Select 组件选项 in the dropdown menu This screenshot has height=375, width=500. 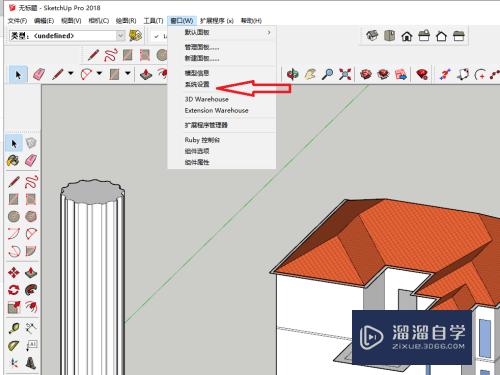tap(197, 151)
